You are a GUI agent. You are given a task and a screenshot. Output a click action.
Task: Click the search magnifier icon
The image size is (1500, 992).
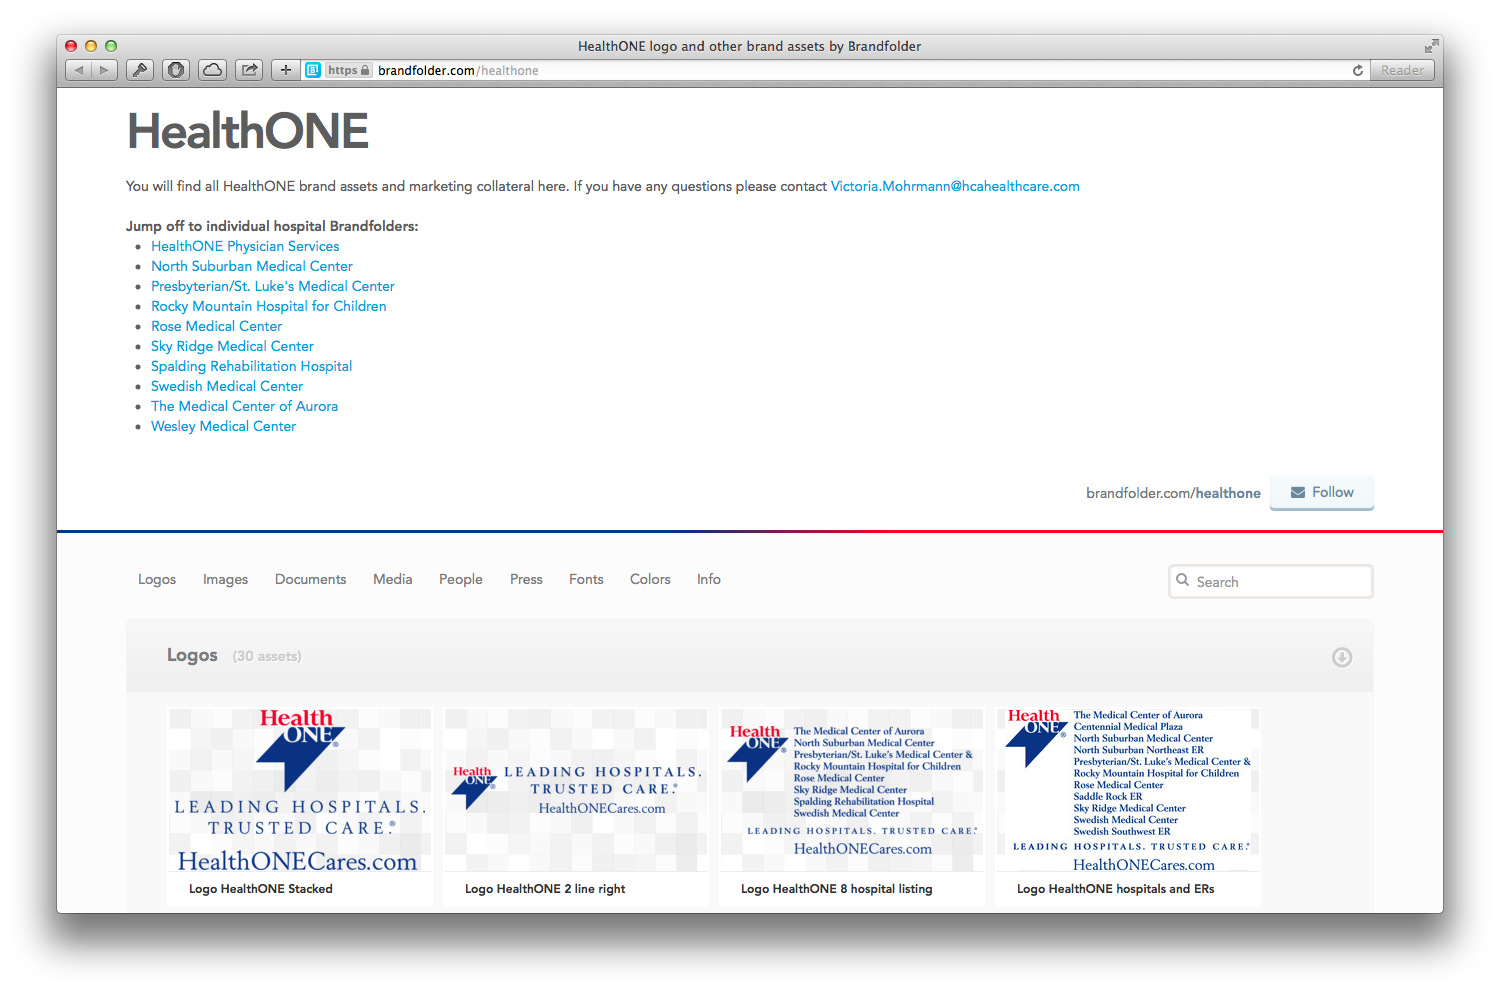click(1183, 580)
